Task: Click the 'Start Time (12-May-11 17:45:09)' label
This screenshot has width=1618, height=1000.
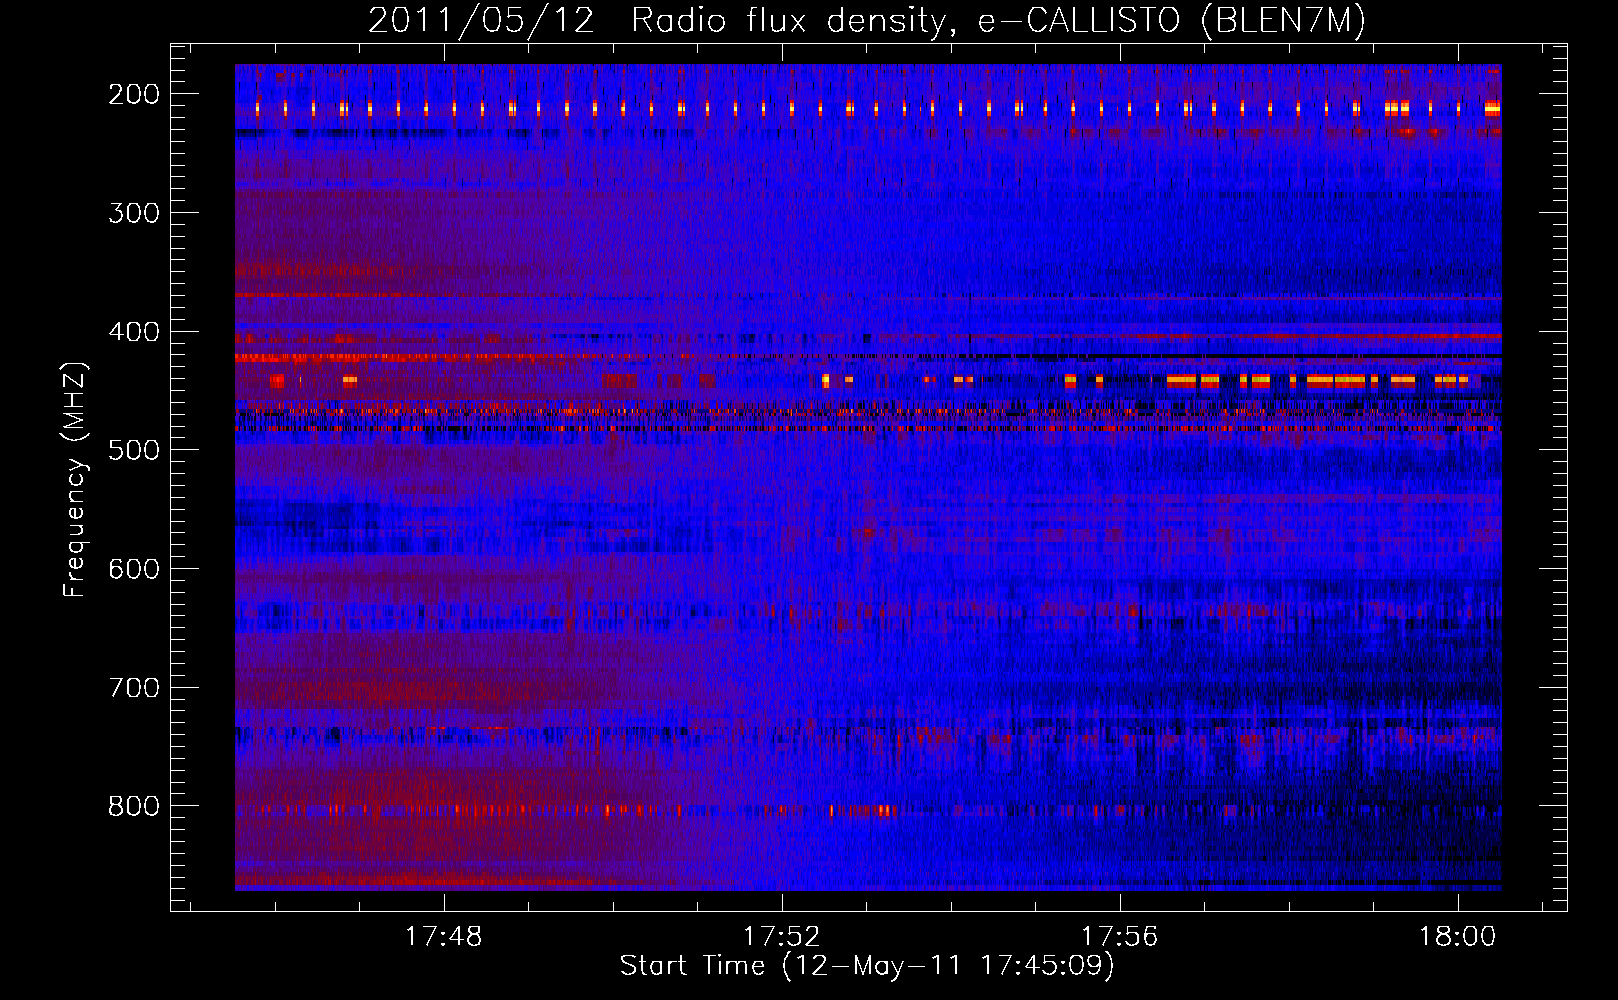Action: pos(867,966)
